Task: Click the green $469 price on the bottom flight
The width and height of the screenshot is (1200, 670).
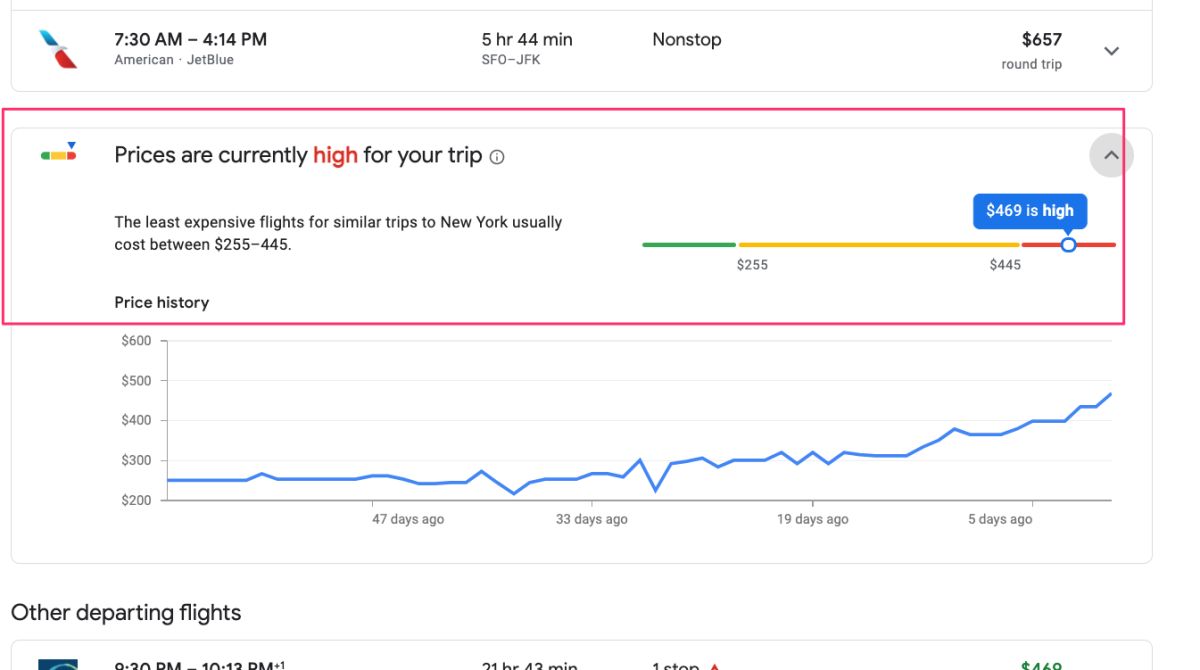Action: pos(1041,664)
